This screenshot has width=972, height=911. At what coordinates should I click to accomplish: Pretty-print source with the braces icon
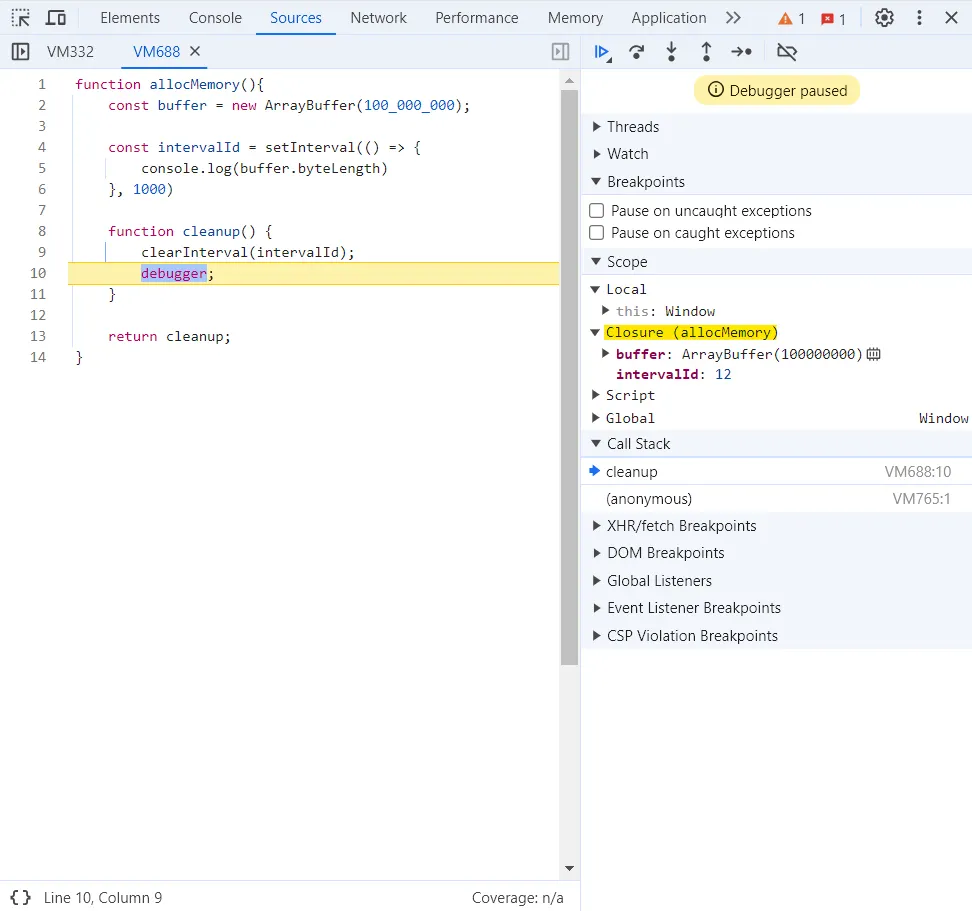pos(20,897)
